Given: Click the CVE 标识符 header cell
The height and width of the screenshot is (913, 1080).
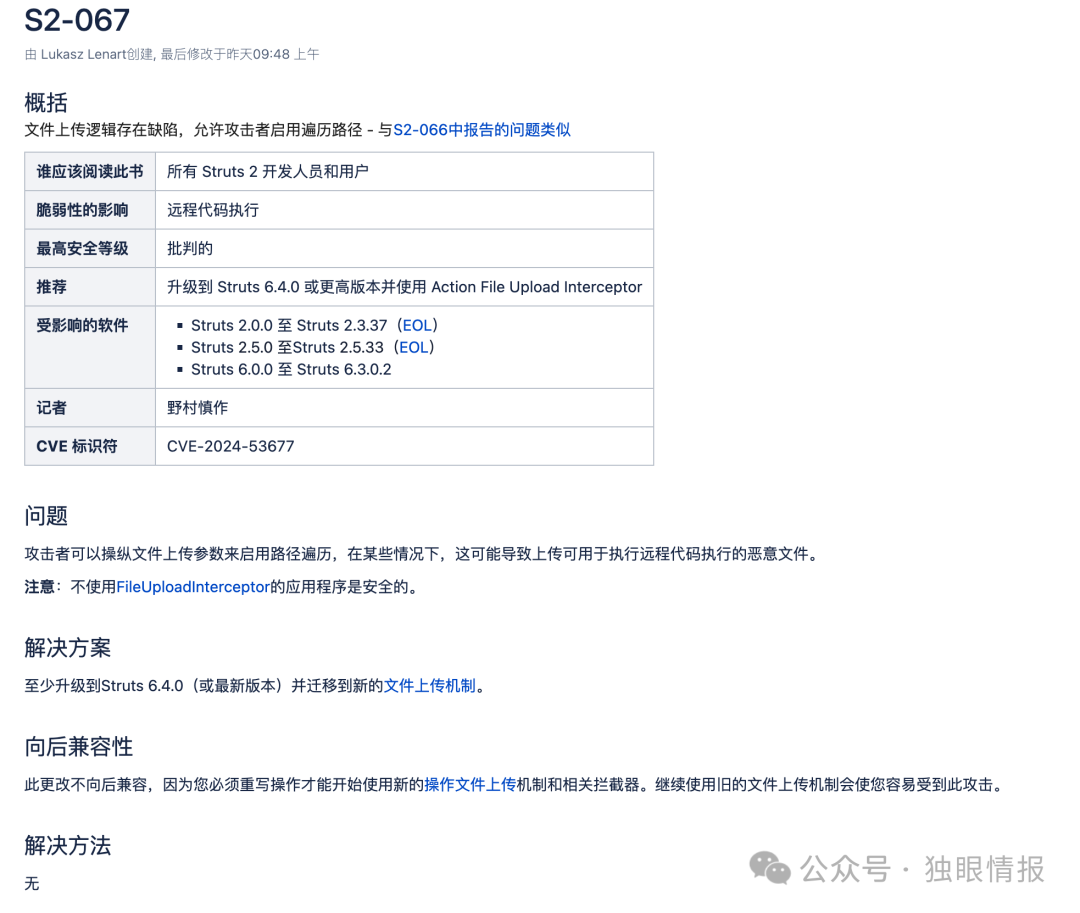Looking at the screenshot, I should [x=90, y=446].
